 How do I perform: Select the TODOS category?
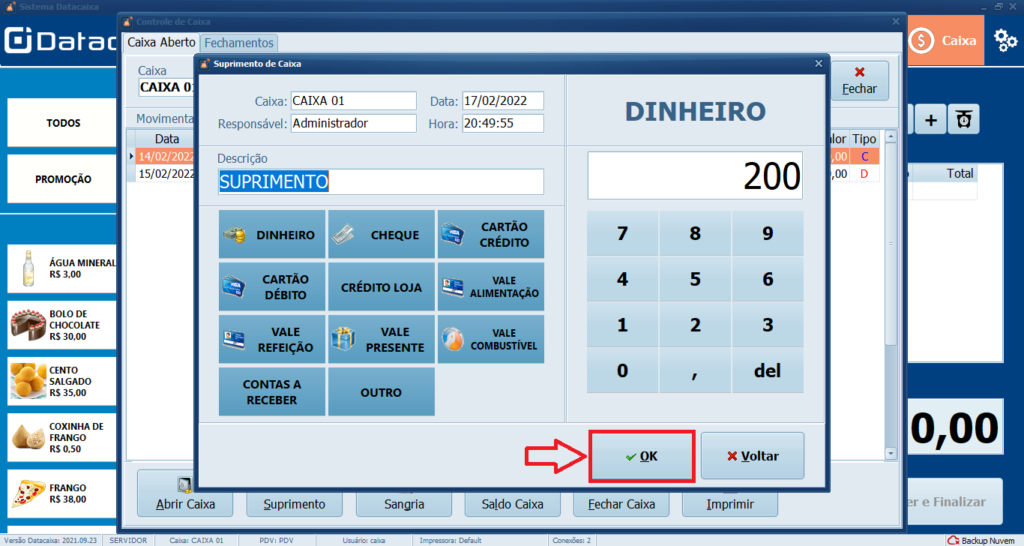click(x=63, y=123)
